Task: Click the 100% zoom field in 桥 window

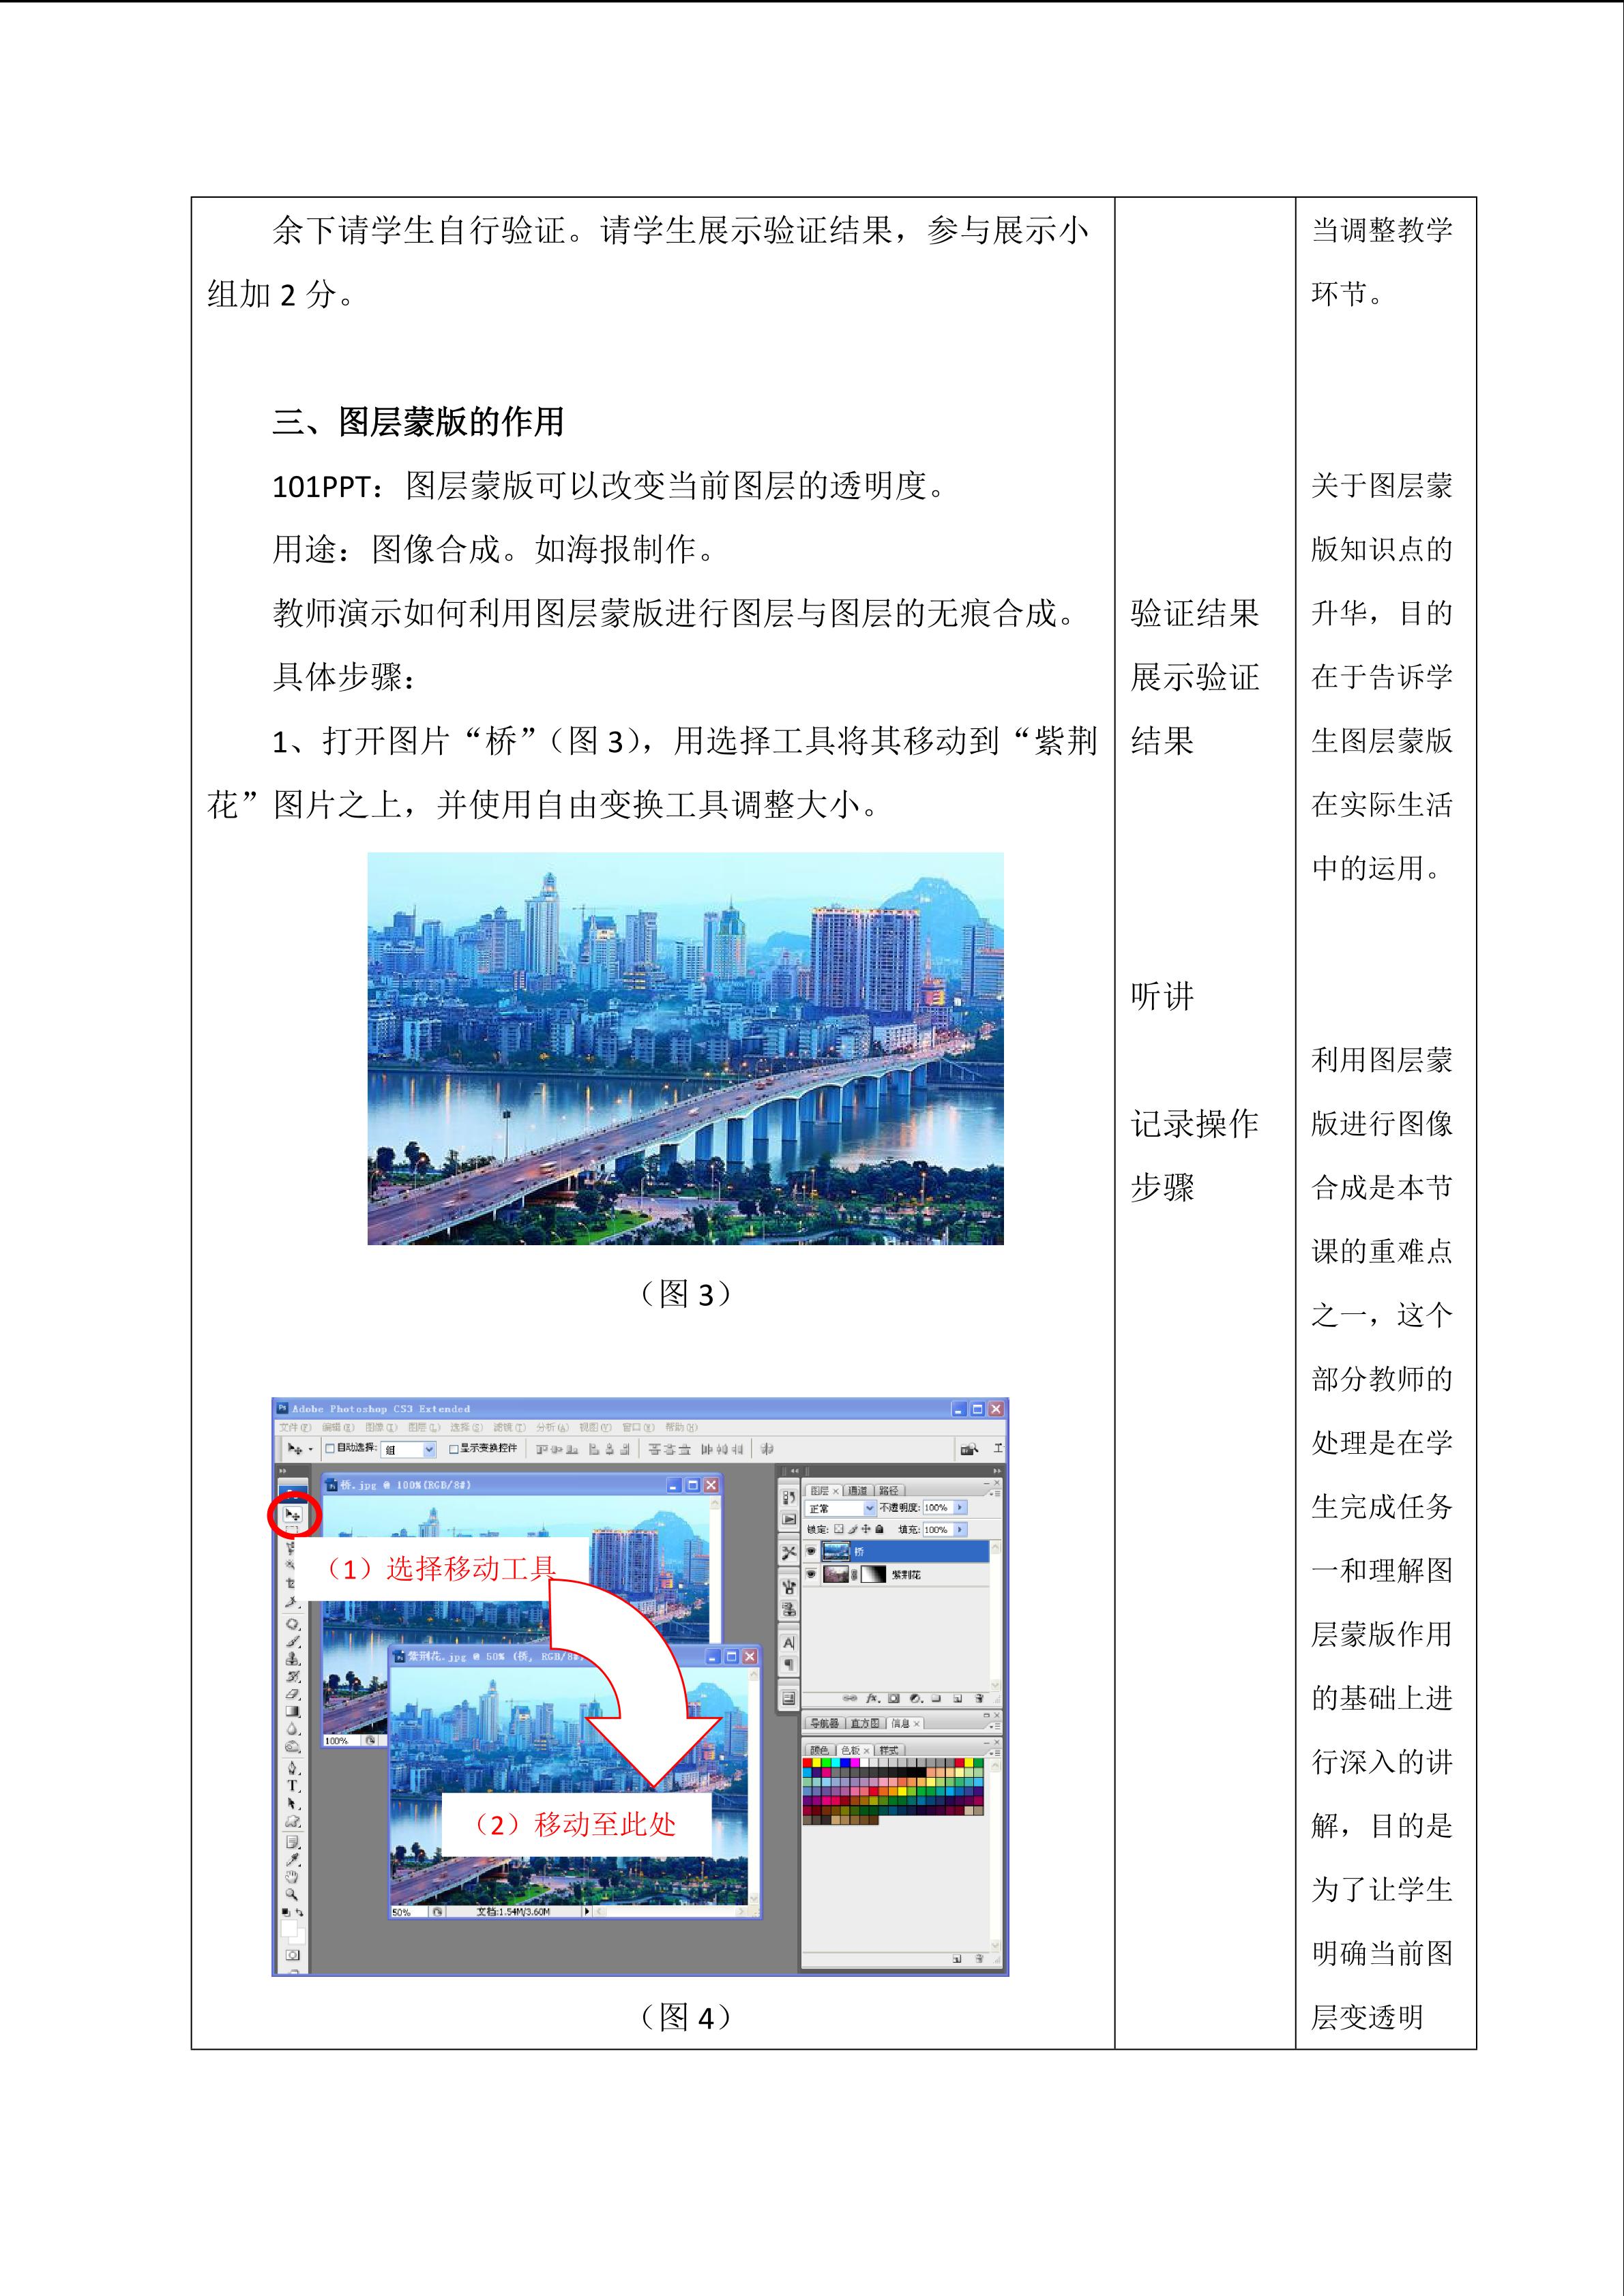Action: point(342,1741)
